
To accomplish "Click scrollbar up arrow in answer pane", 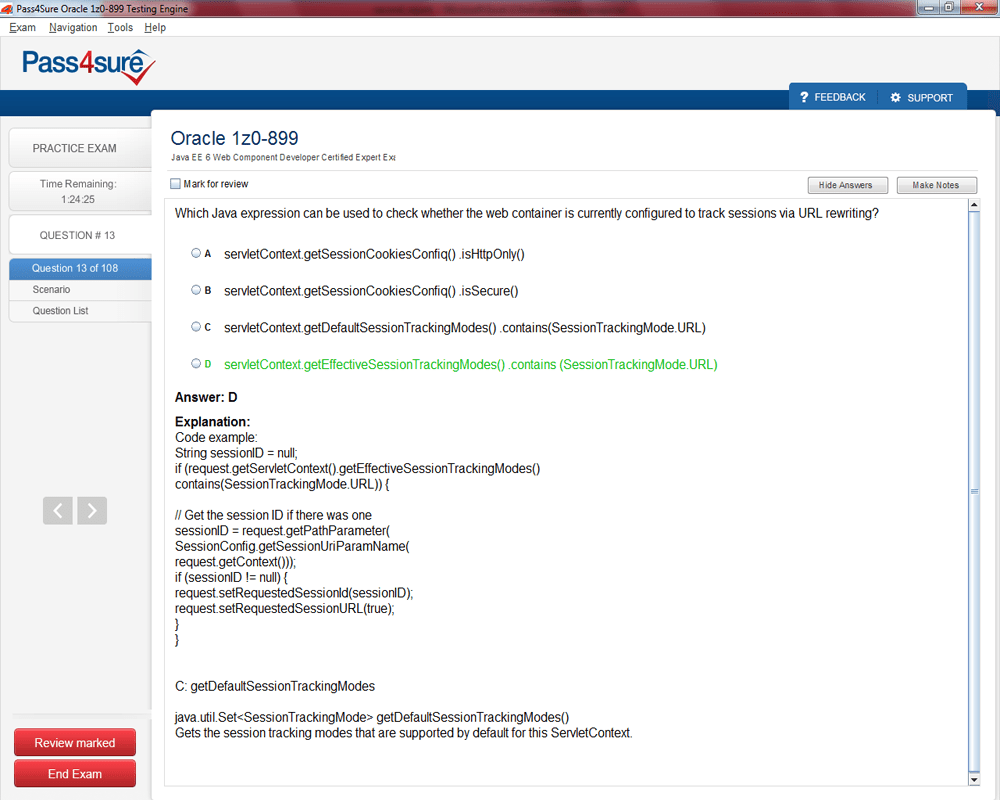I will (974, 205).
